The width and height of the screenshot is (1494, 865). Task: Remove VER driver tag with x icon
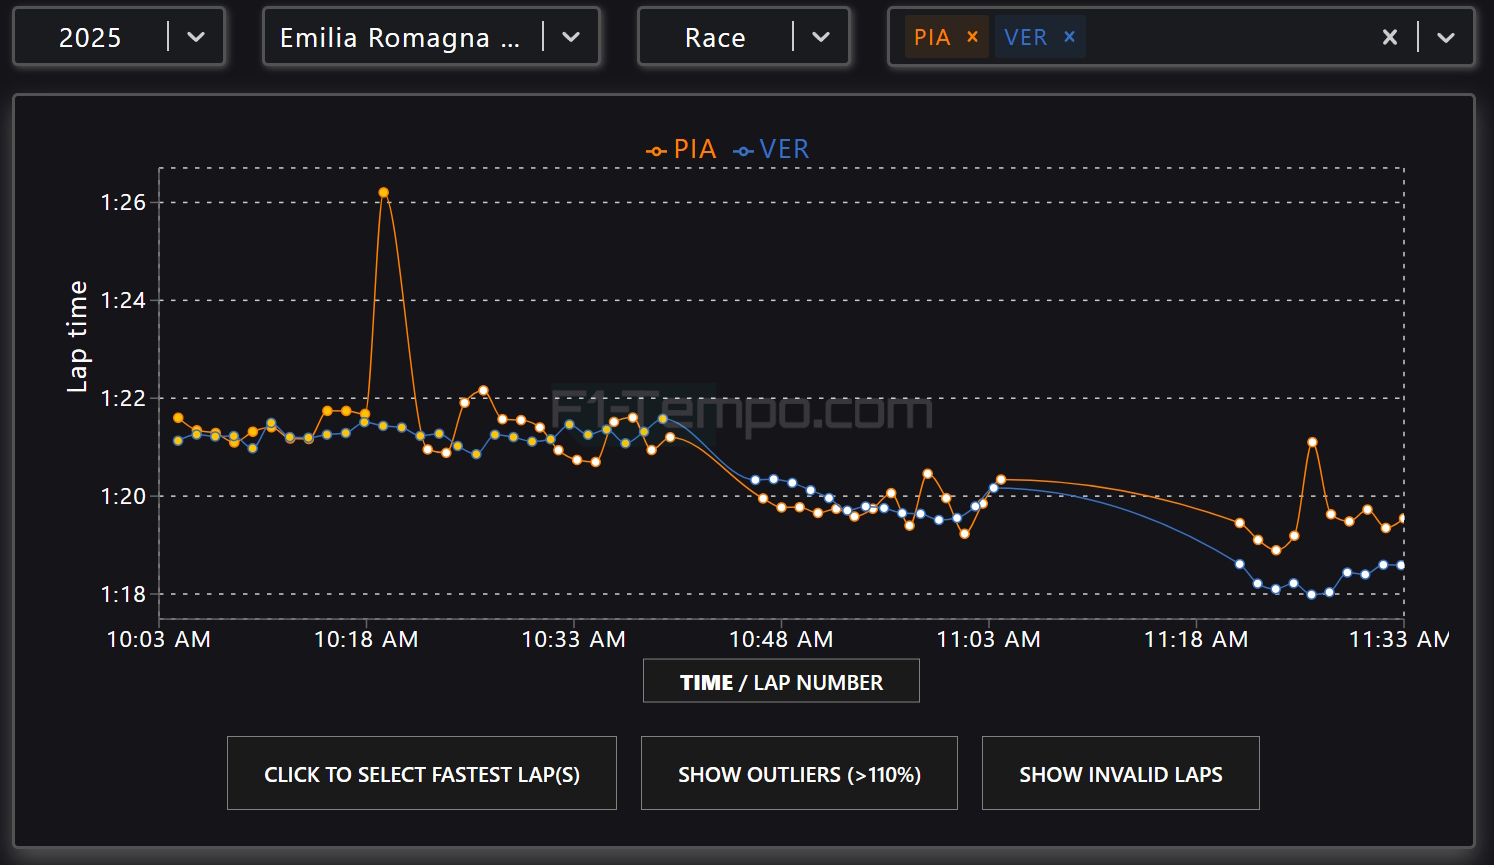pos(1069,37)
